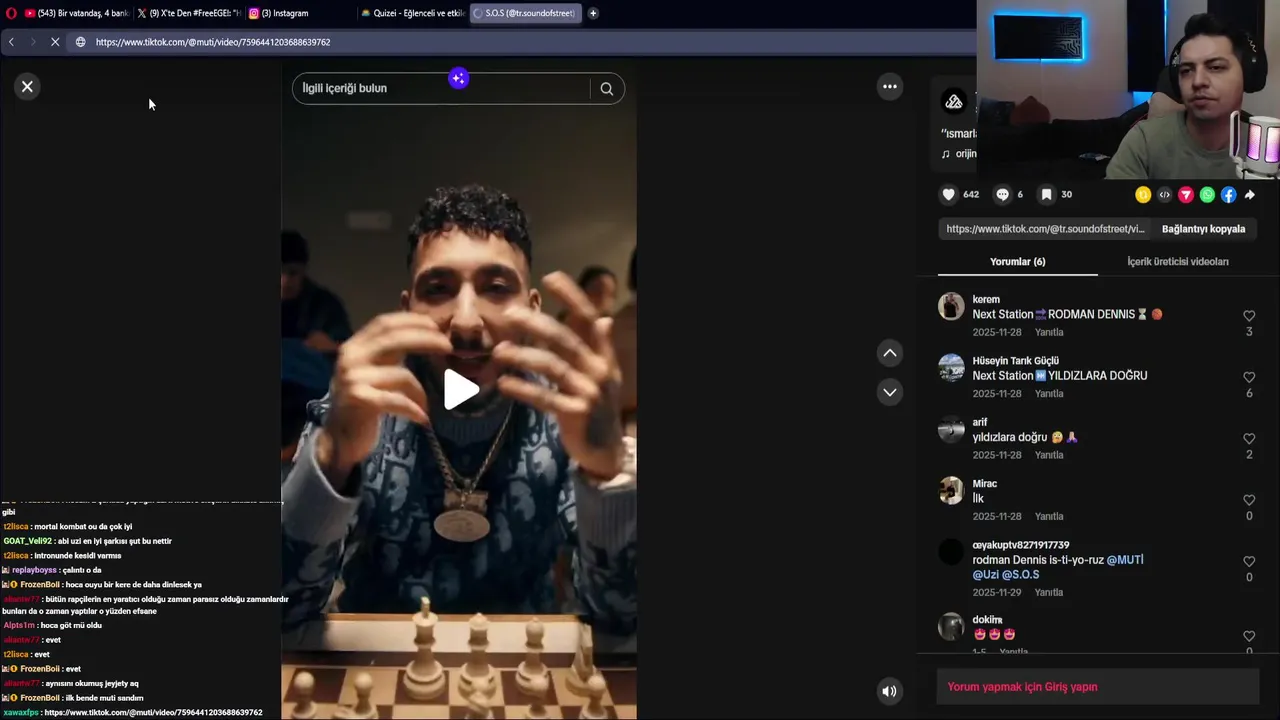
Task: Bookmark the video to favorites
Action: 1046,195
